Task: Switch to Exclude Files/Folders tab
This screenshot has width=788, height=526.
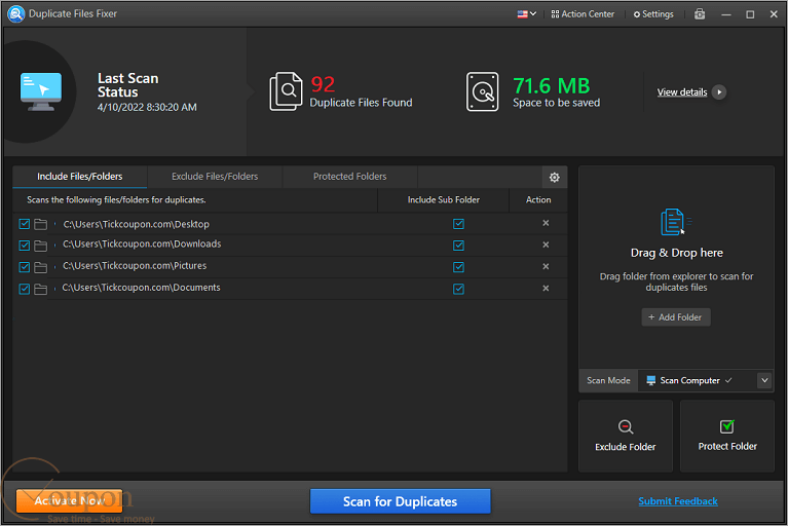Action: point(215,177)
